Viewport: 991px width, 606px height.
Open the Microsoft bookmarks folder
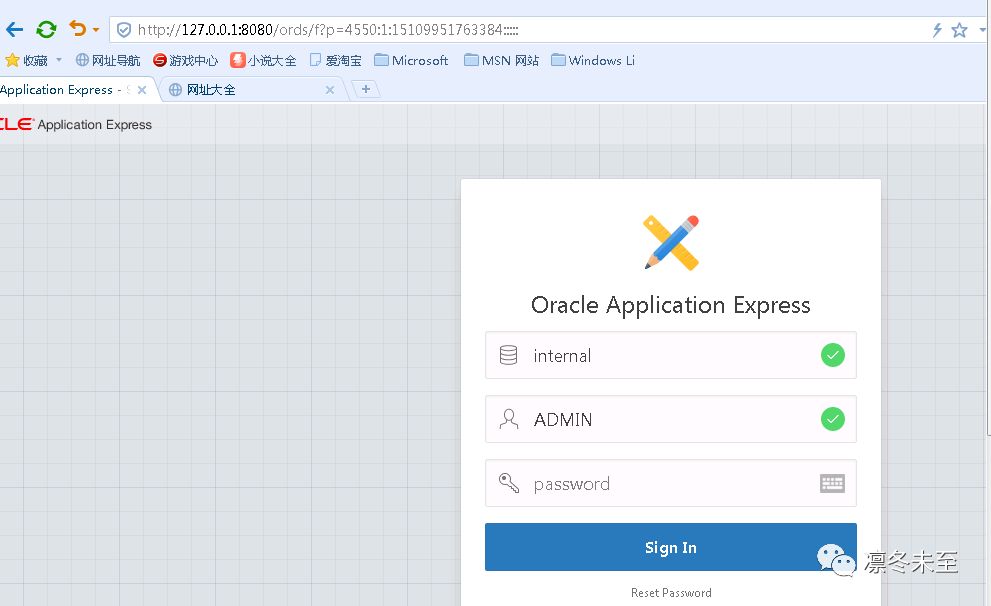(411, 60)
